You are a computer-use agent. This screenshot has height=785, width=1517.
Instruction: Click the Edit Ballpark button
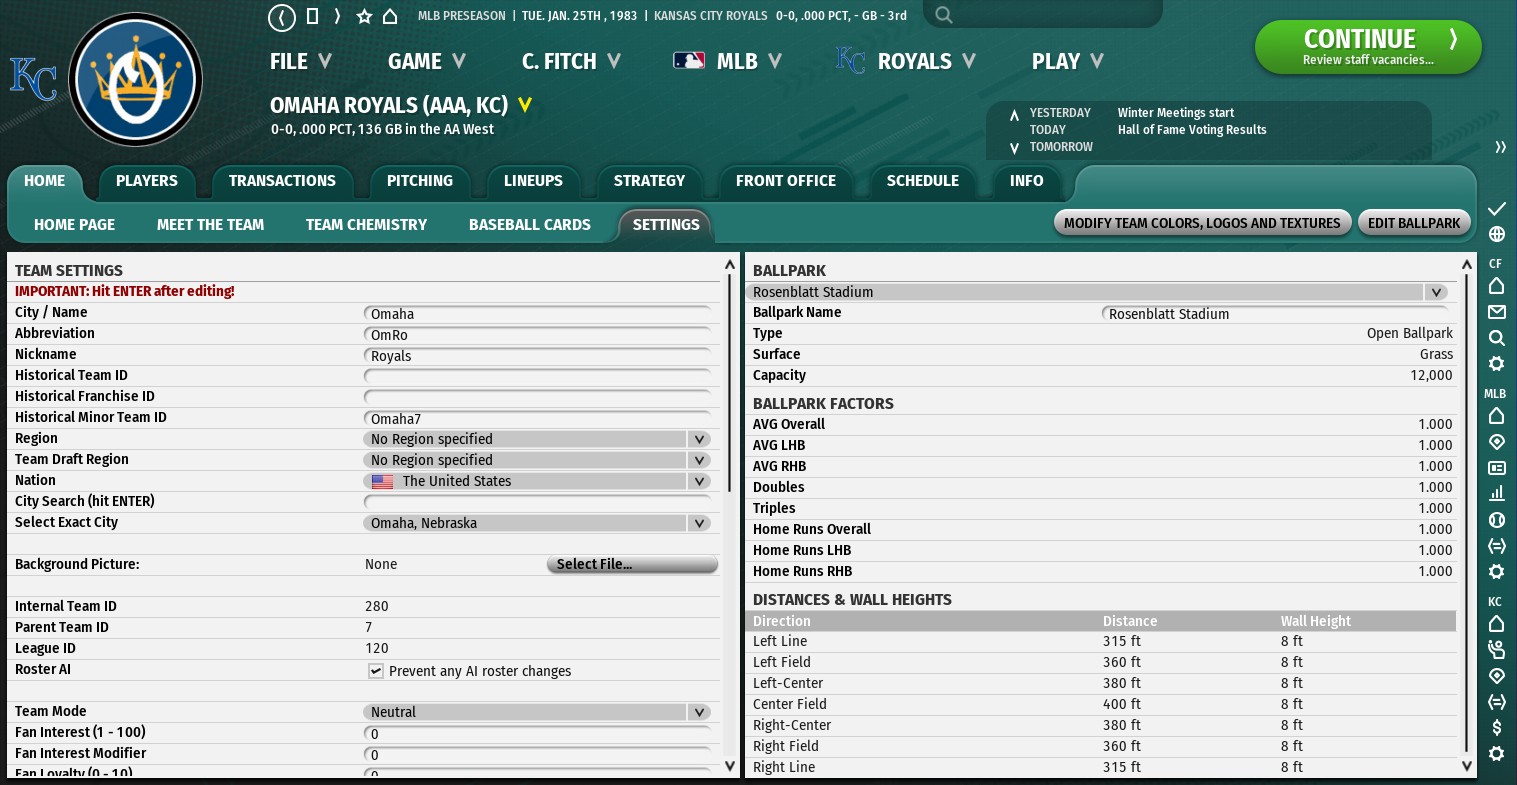click(1413, 223)
